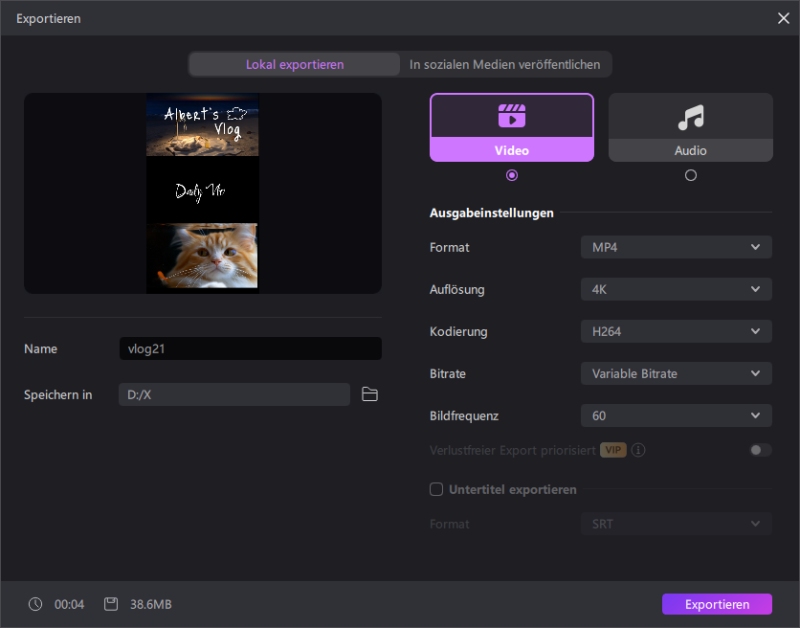Open the Format dropdown showing MP4
This screenshot has height=628, width=800.
point(676,247)
